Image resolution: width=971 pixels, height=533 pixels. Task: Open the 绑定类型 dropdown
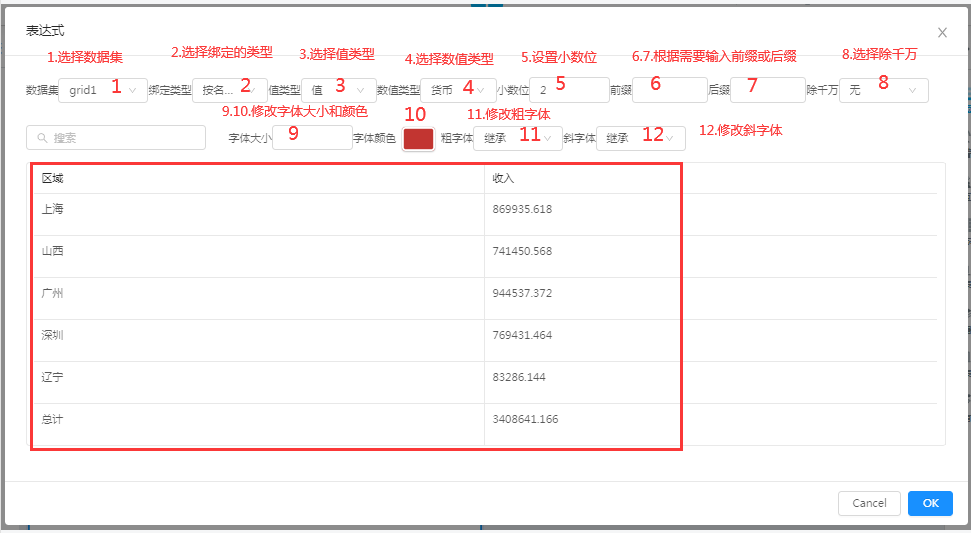tap(230, 90)
